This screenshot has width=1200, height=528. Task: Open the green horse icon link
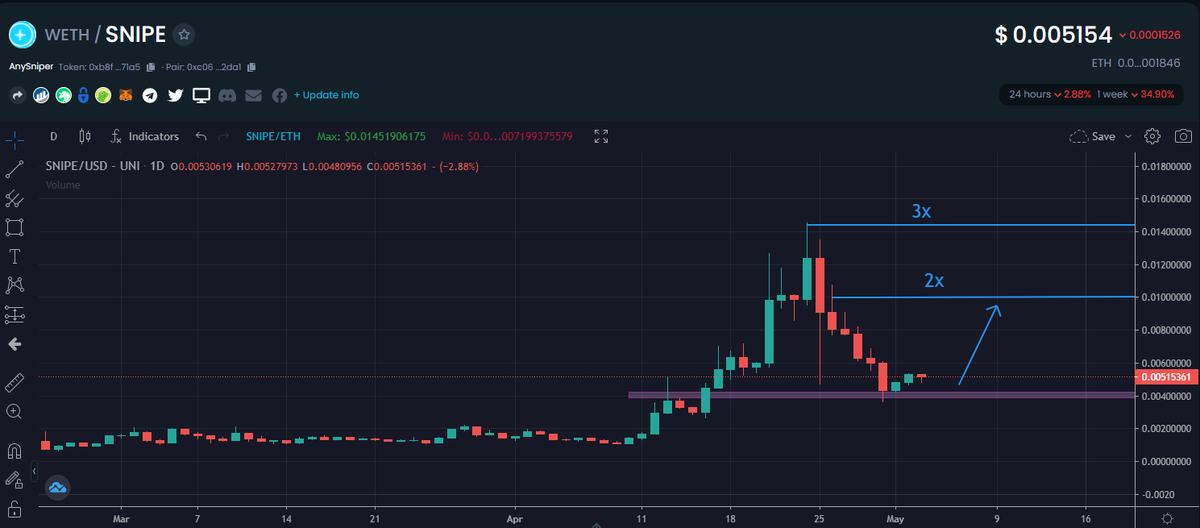(x=63, y=96)
